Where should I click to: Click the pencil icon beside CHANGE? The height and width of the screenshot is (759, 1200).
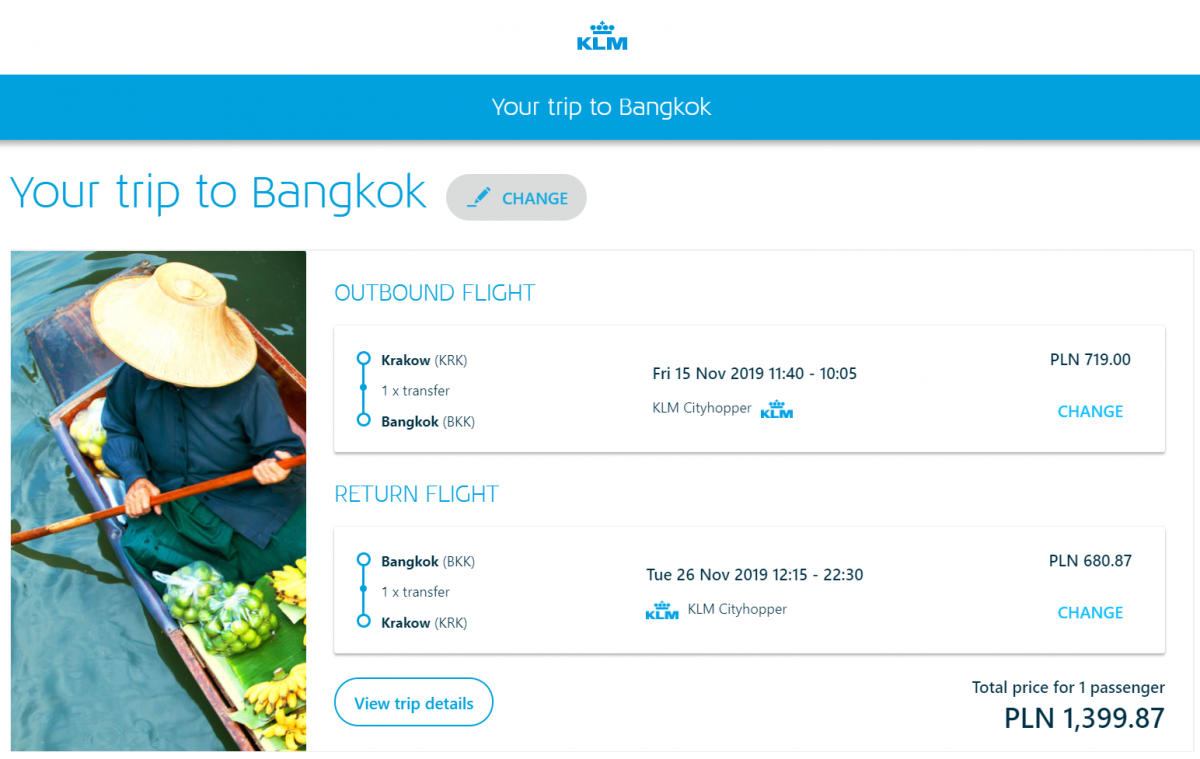tap(479, 197)
